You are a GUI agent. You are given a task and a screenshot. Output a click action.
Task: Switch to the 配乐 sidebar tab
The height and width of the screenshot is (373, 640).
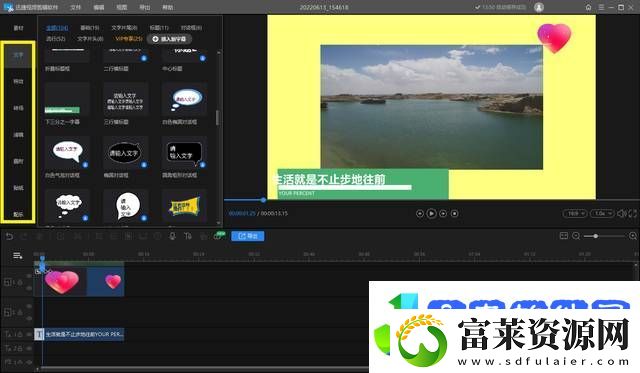click(18, 214)
